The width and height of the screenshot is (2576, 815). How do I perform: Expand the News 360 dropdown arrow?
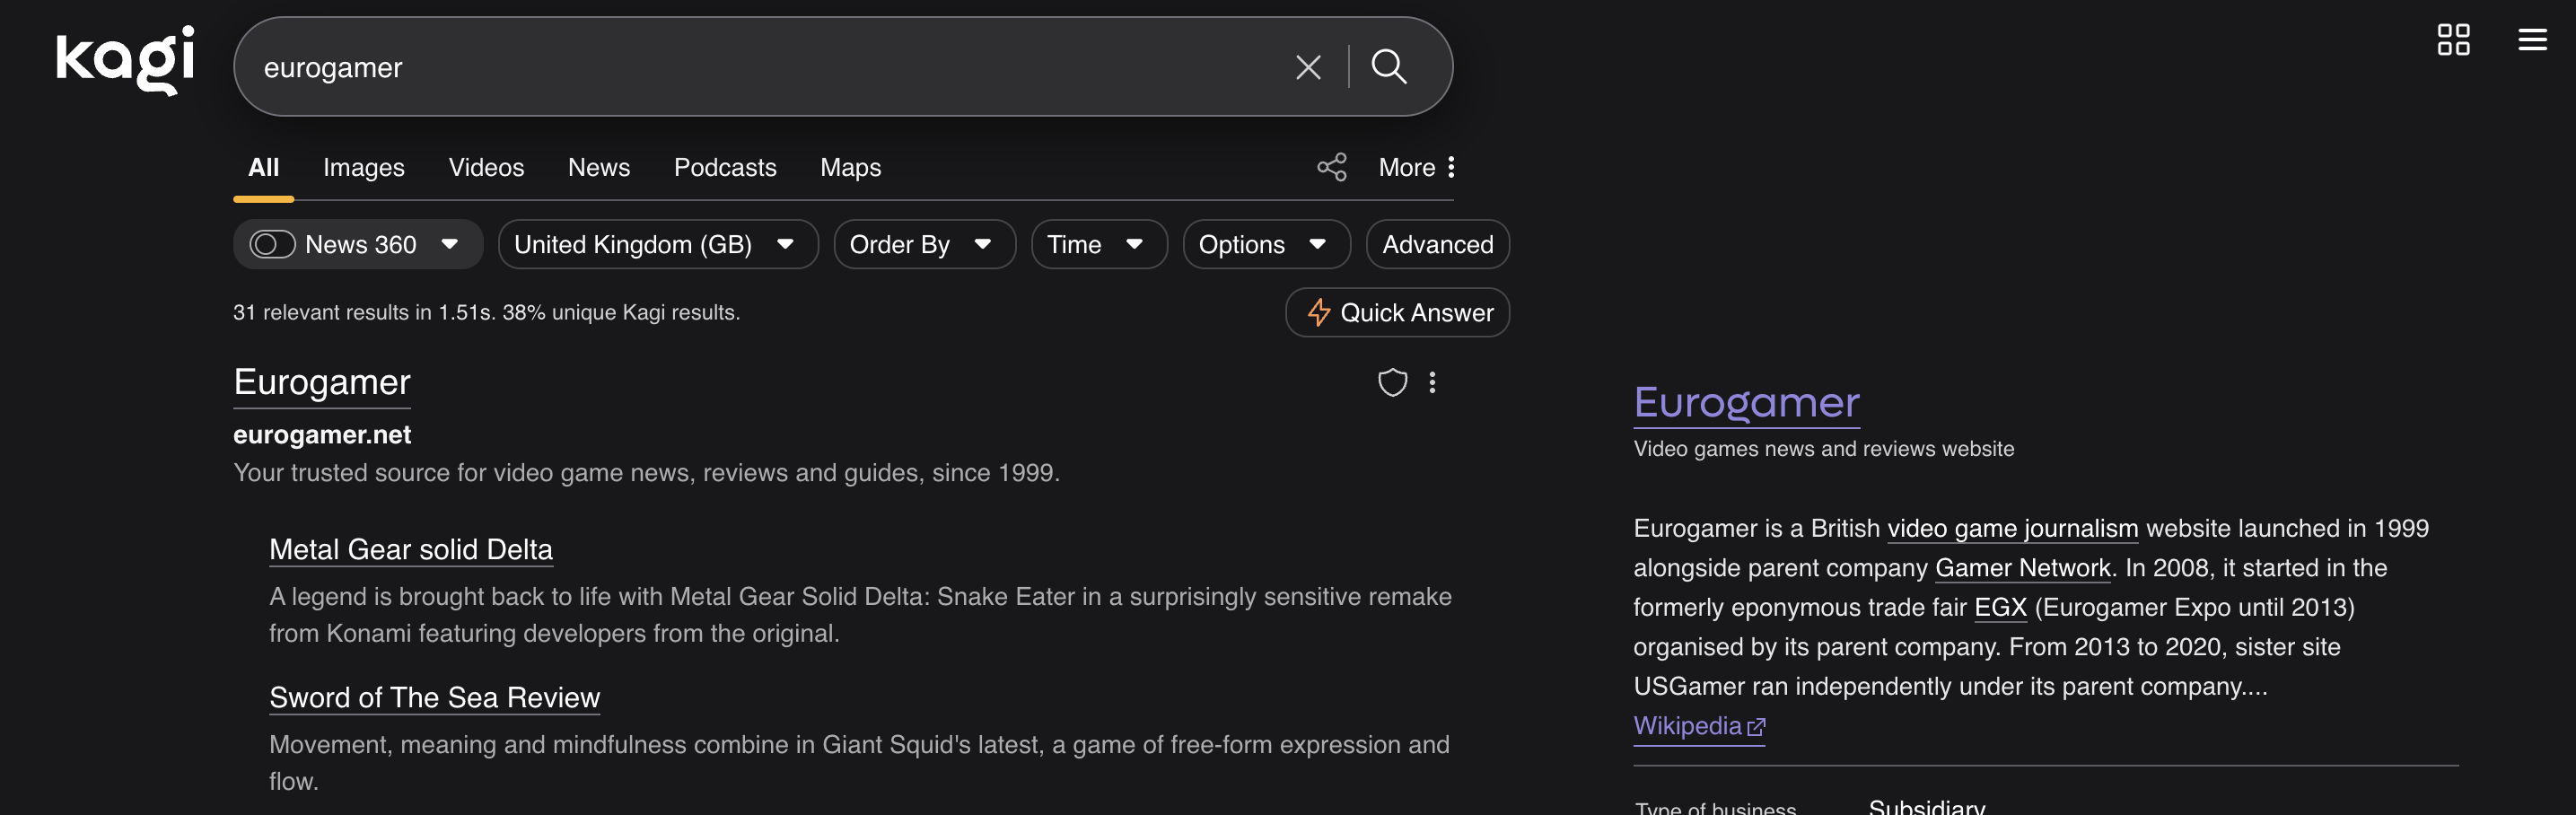[450, 244]
